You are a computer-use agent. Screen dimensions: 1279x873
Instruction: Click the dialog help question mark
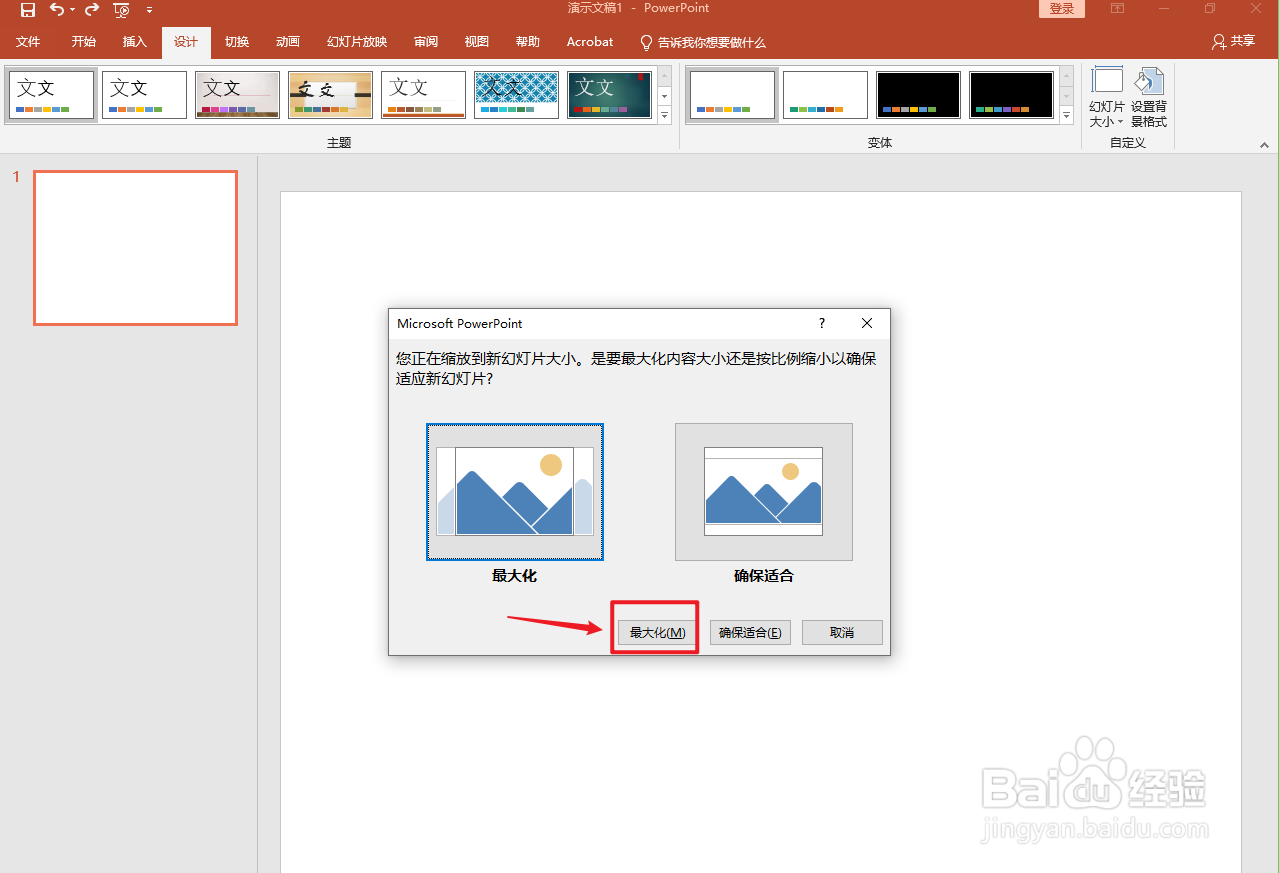(822, 323)
